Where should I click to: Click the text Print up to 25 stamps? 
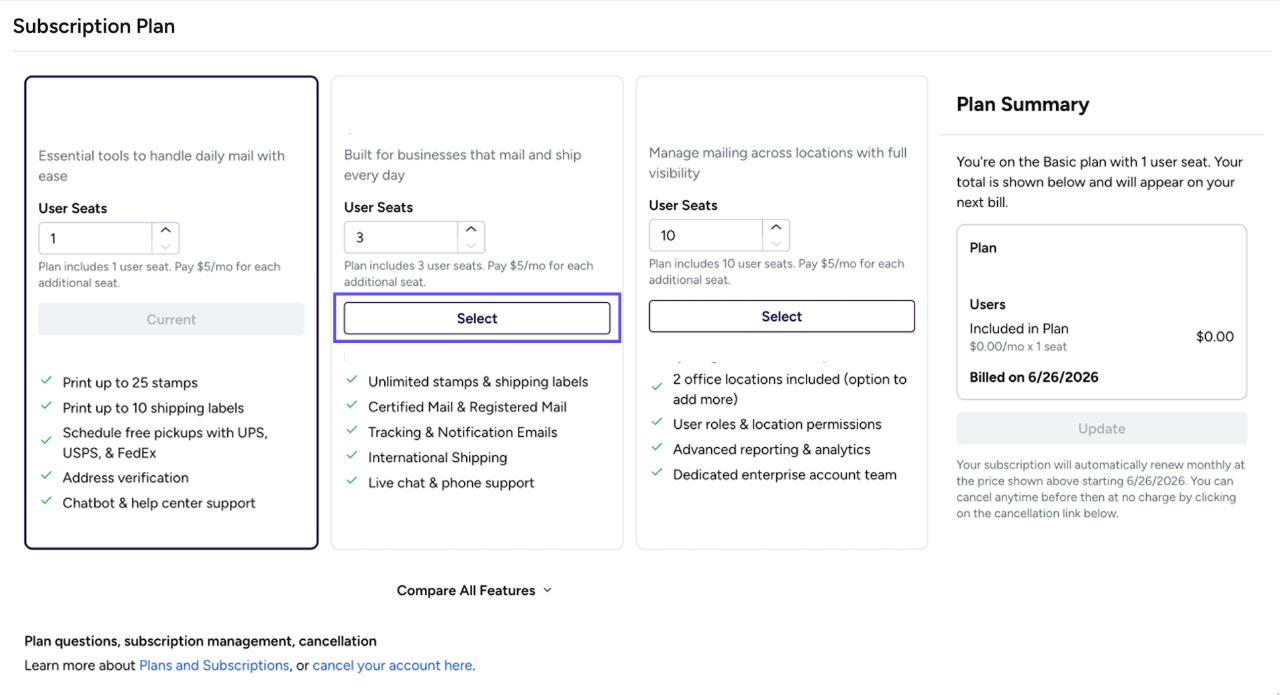pyautogui.click(x=130, y=383)
